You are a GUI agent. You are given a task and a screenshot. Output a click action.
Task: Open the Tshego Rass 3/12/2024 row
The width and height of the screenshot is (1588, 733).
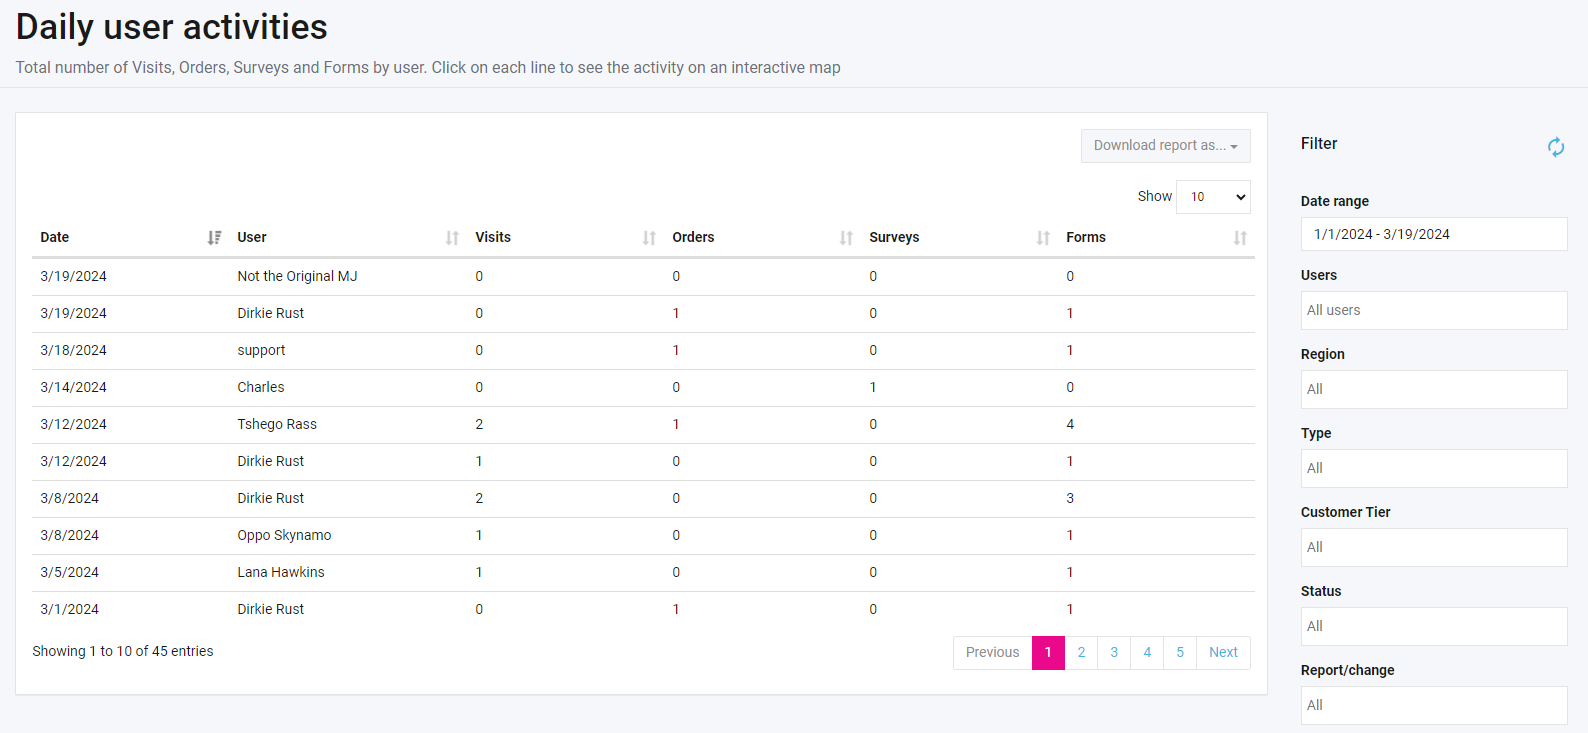pos(277,425)
